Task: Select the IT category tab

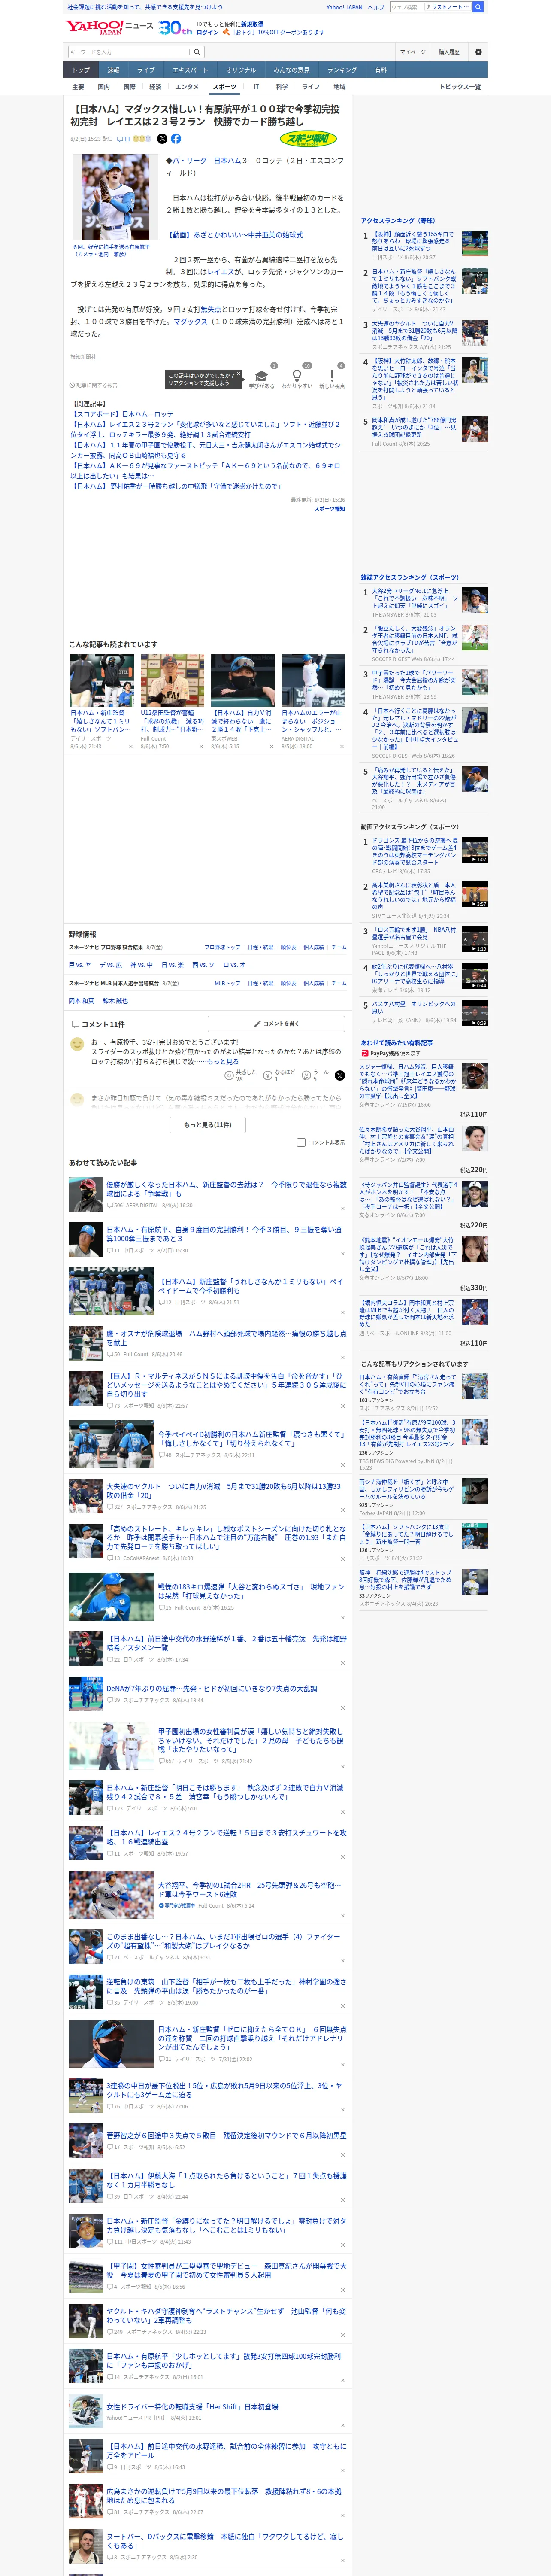Action: (256, 87)
